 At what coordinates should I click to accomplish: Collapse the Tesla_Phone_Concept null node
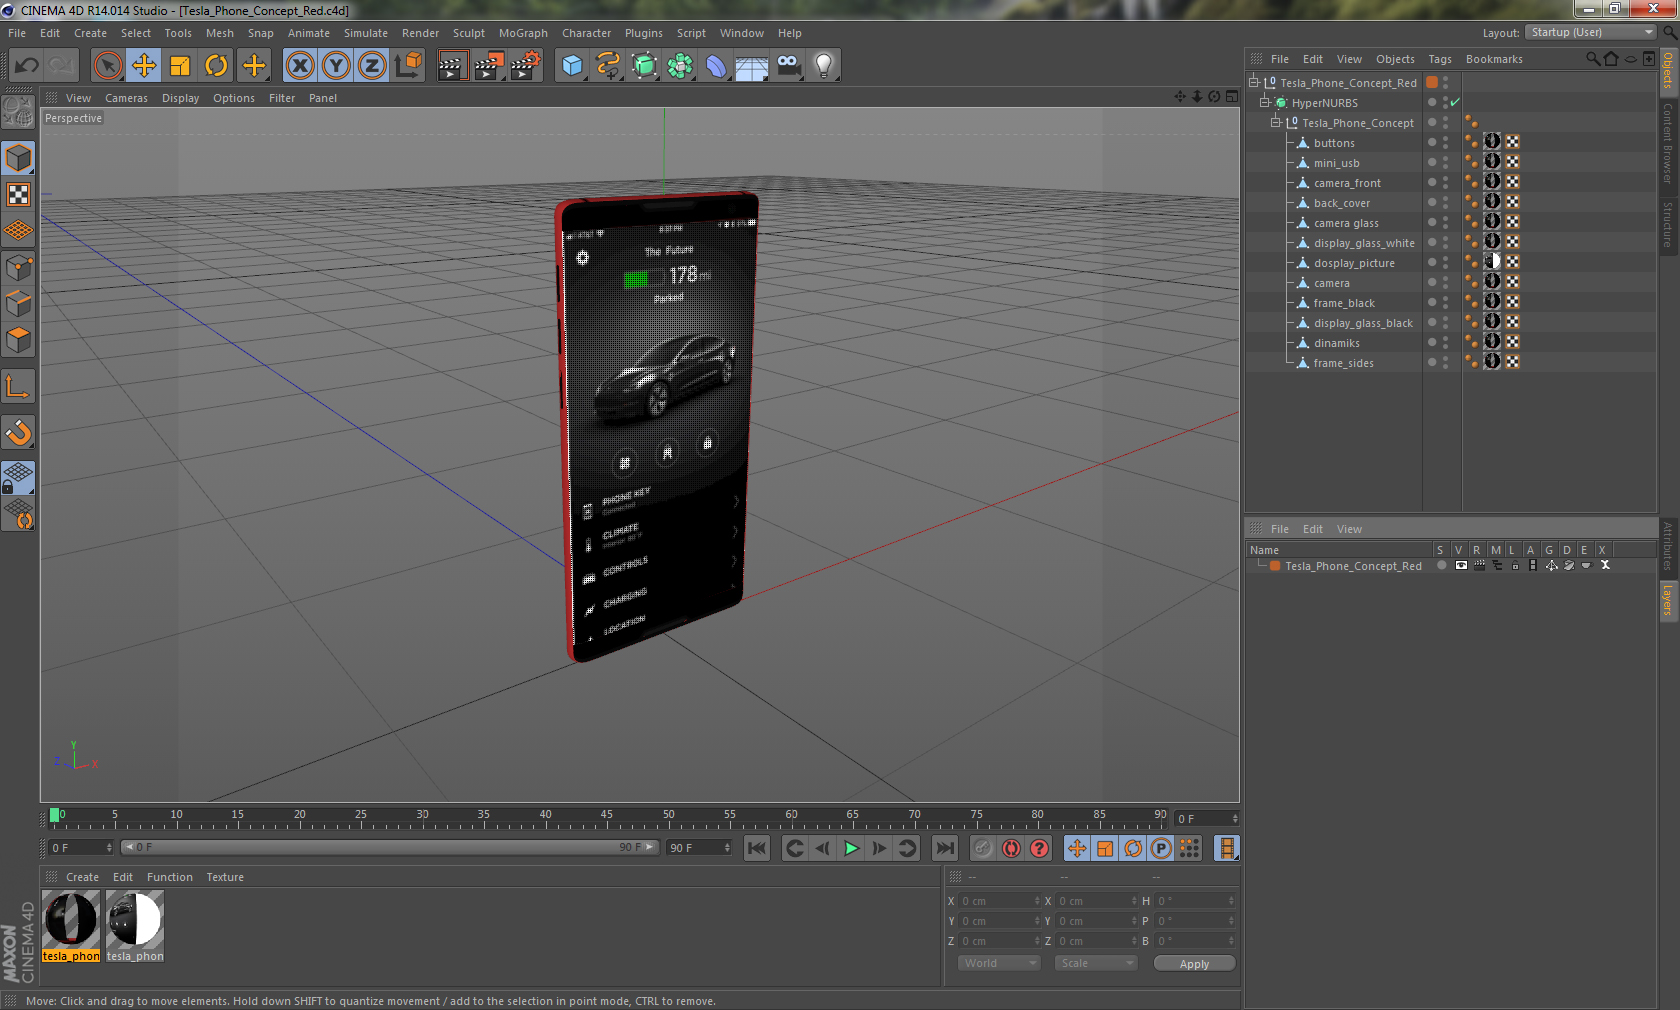coord(1275,123)
